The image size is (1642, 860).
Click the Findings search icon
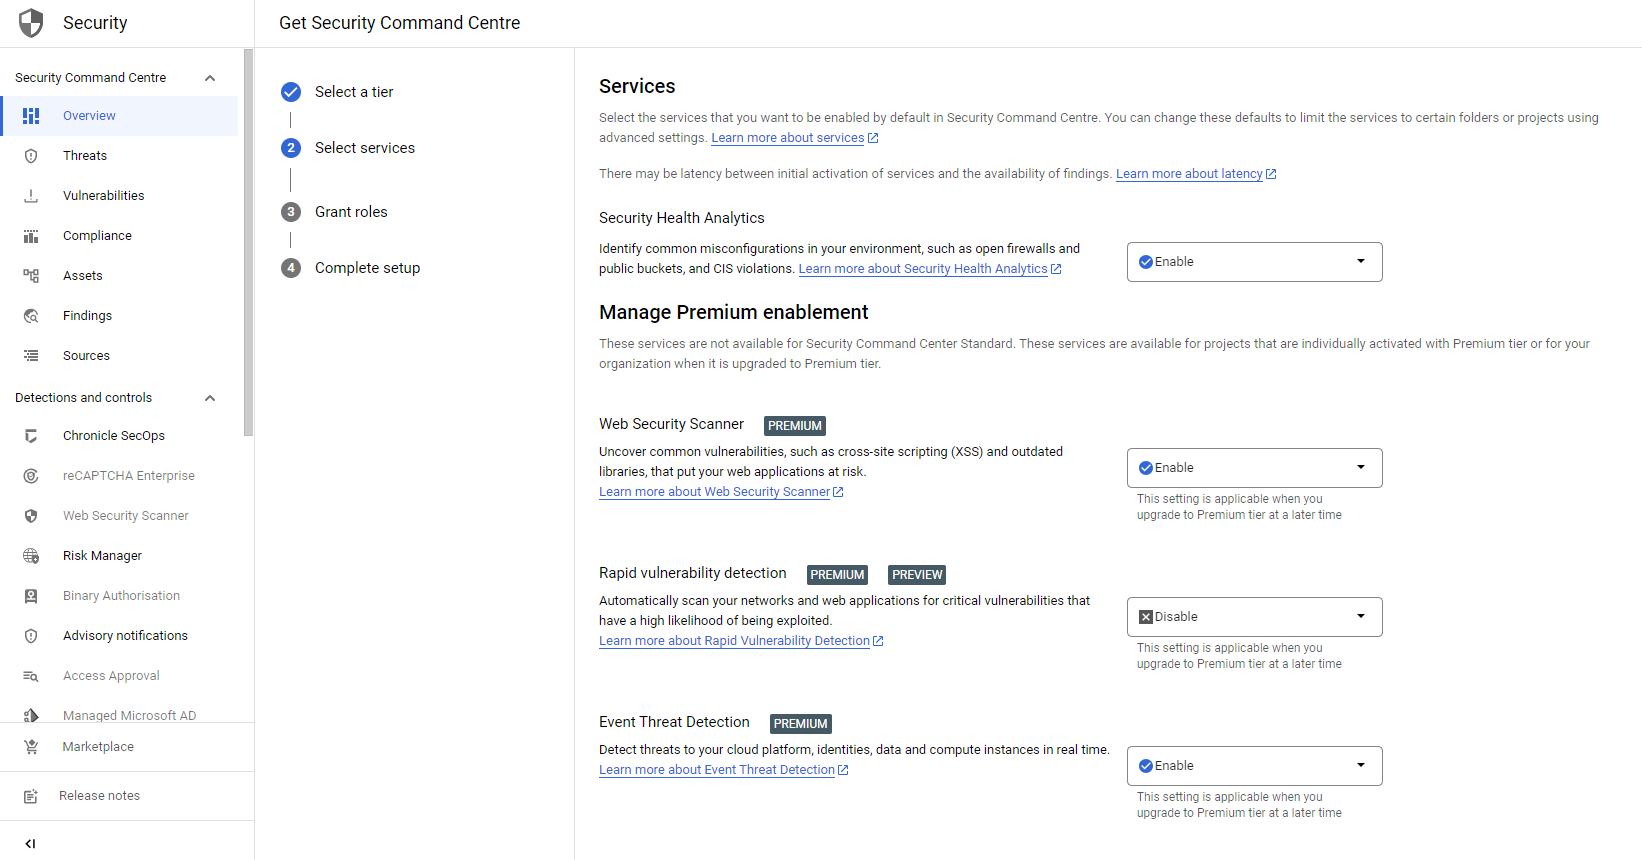(31, 316)
